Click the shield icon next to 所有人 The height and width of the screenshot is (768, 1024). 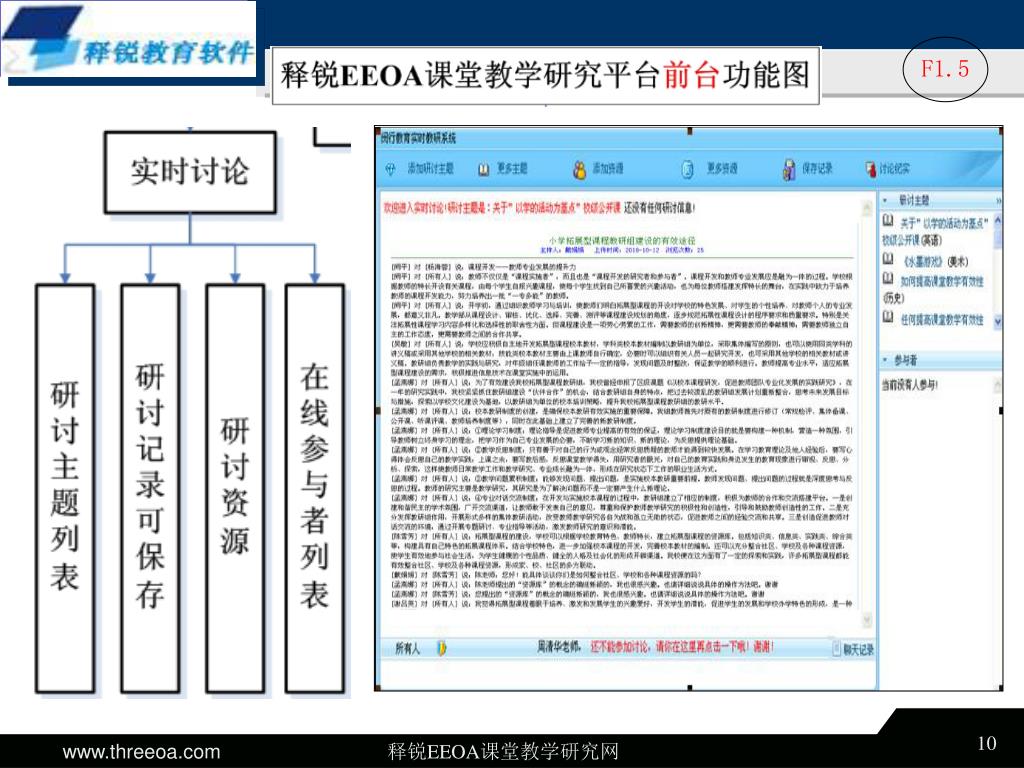442,648
